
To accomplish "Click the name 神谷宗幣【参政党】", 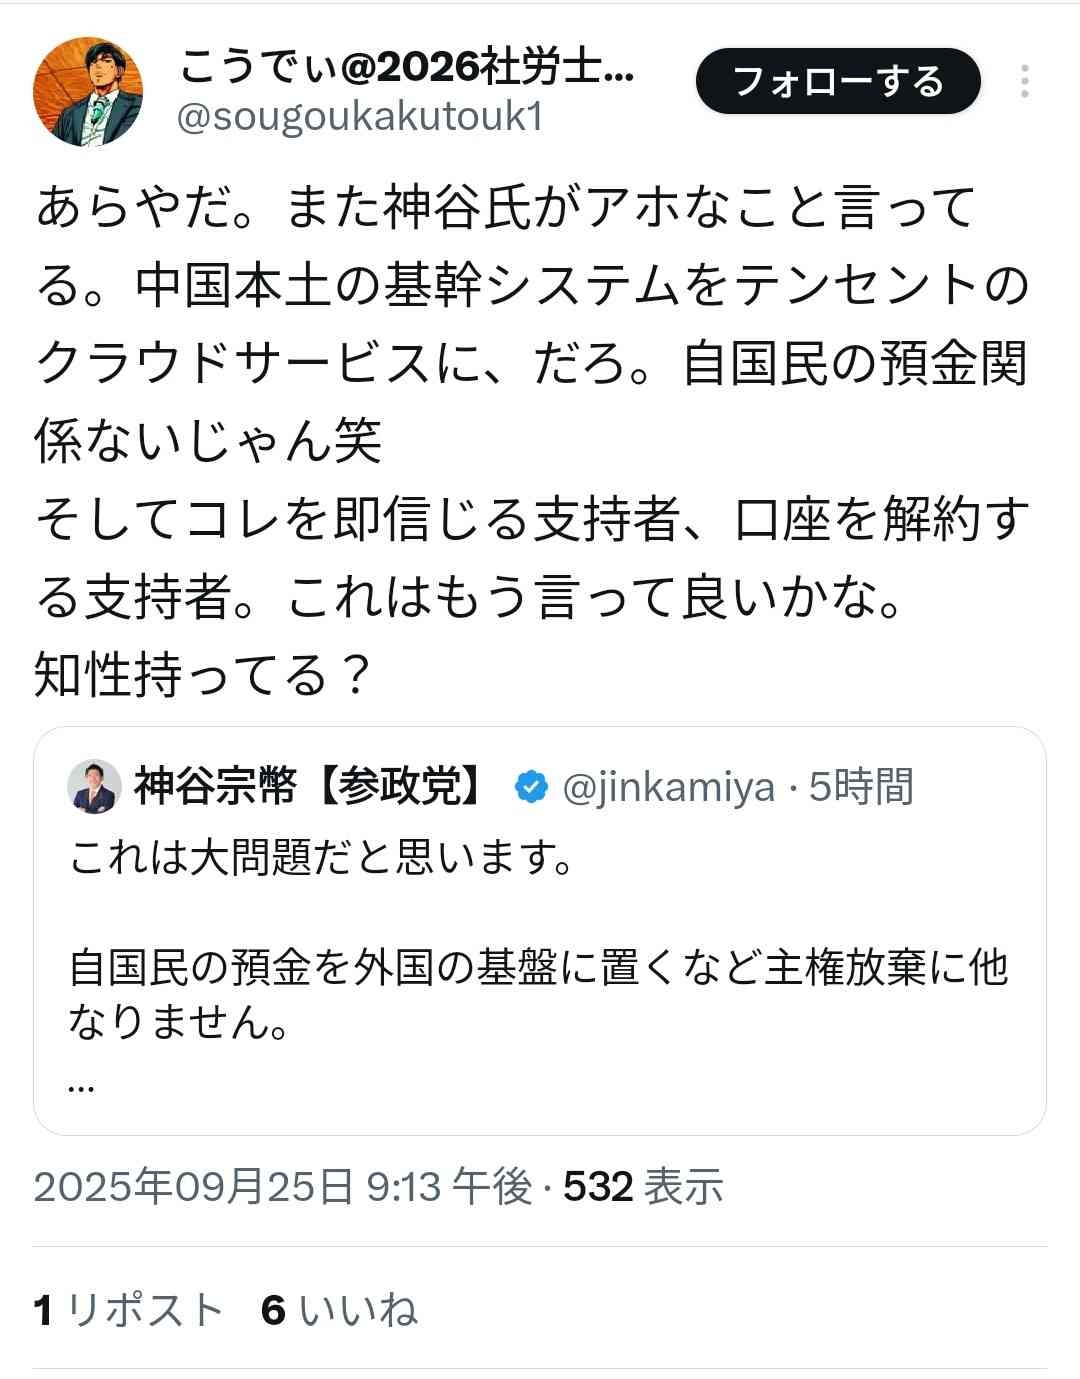I will coord(310,788).
